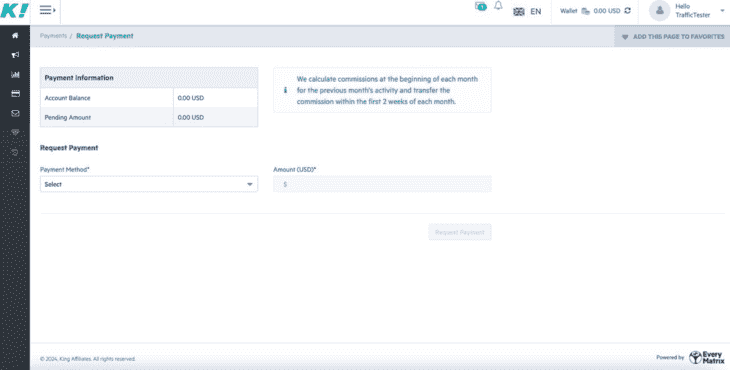The width and height of the screenshot is (730, 370).
Task: Open the Home icon in the sidebar
Action: (15, 35)
